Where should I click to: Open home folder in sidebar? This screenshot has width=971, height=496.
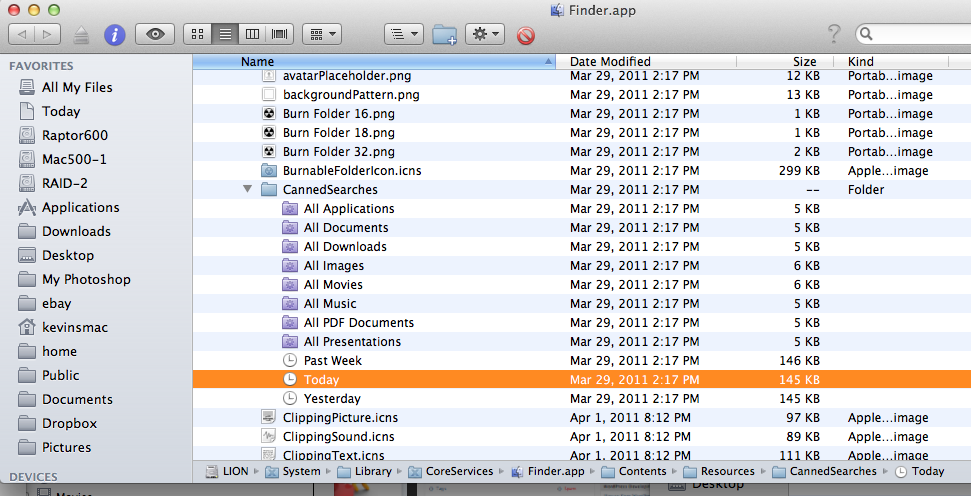[59, 351]
